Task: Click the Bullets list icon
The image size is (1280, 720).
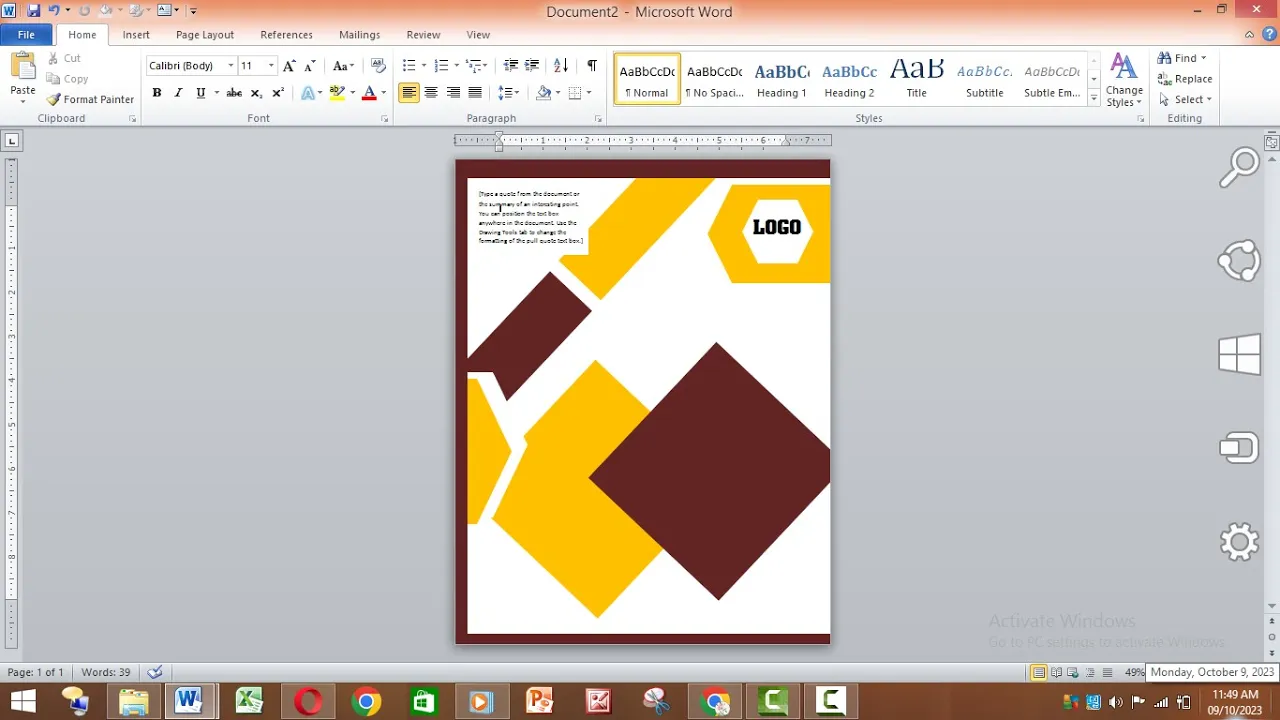Action: pos(409,66)
